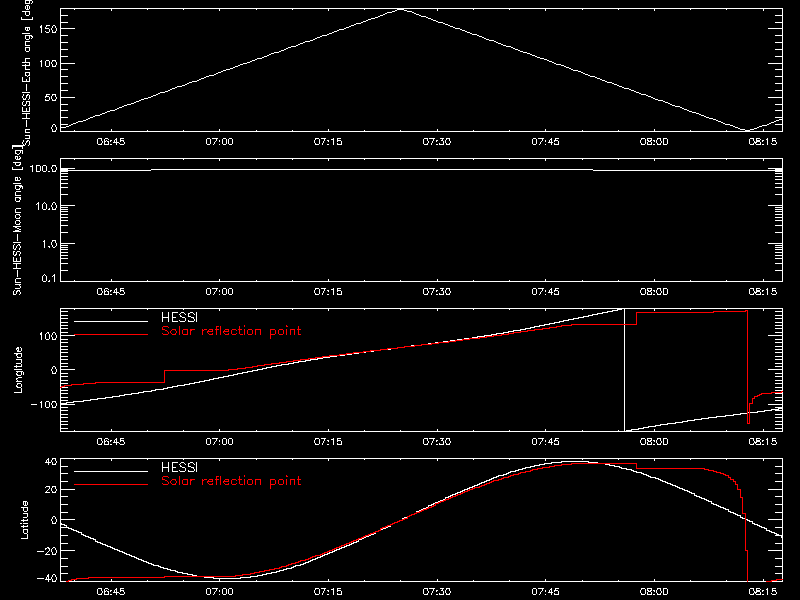Click the 100.0 tick on Moon angle plot
Image resolution: width=800 pixels, height=600 pixels.
click(x=43, y=169)
